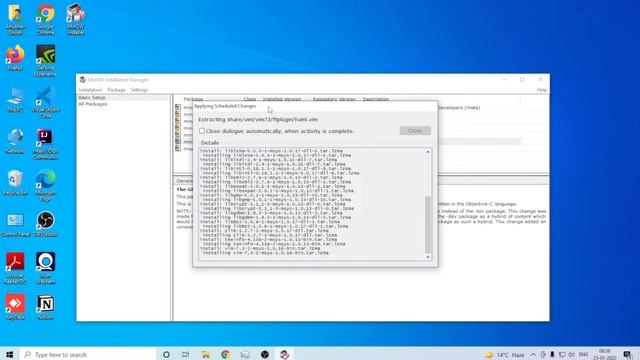The height and width of the screenshot is (360, 640).
Task: Click the MinGW Installation Manager taskbar icon
Action: pos(284,354)
